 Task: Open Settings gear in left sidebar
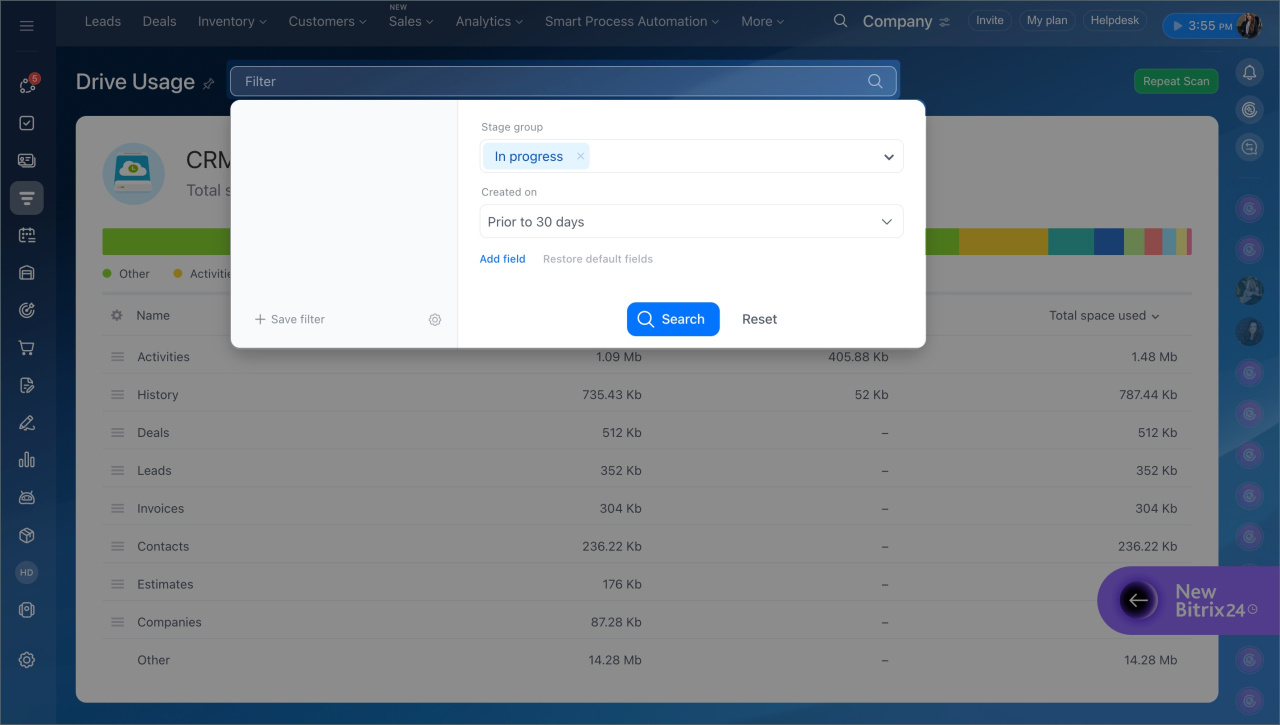[27, 660]
